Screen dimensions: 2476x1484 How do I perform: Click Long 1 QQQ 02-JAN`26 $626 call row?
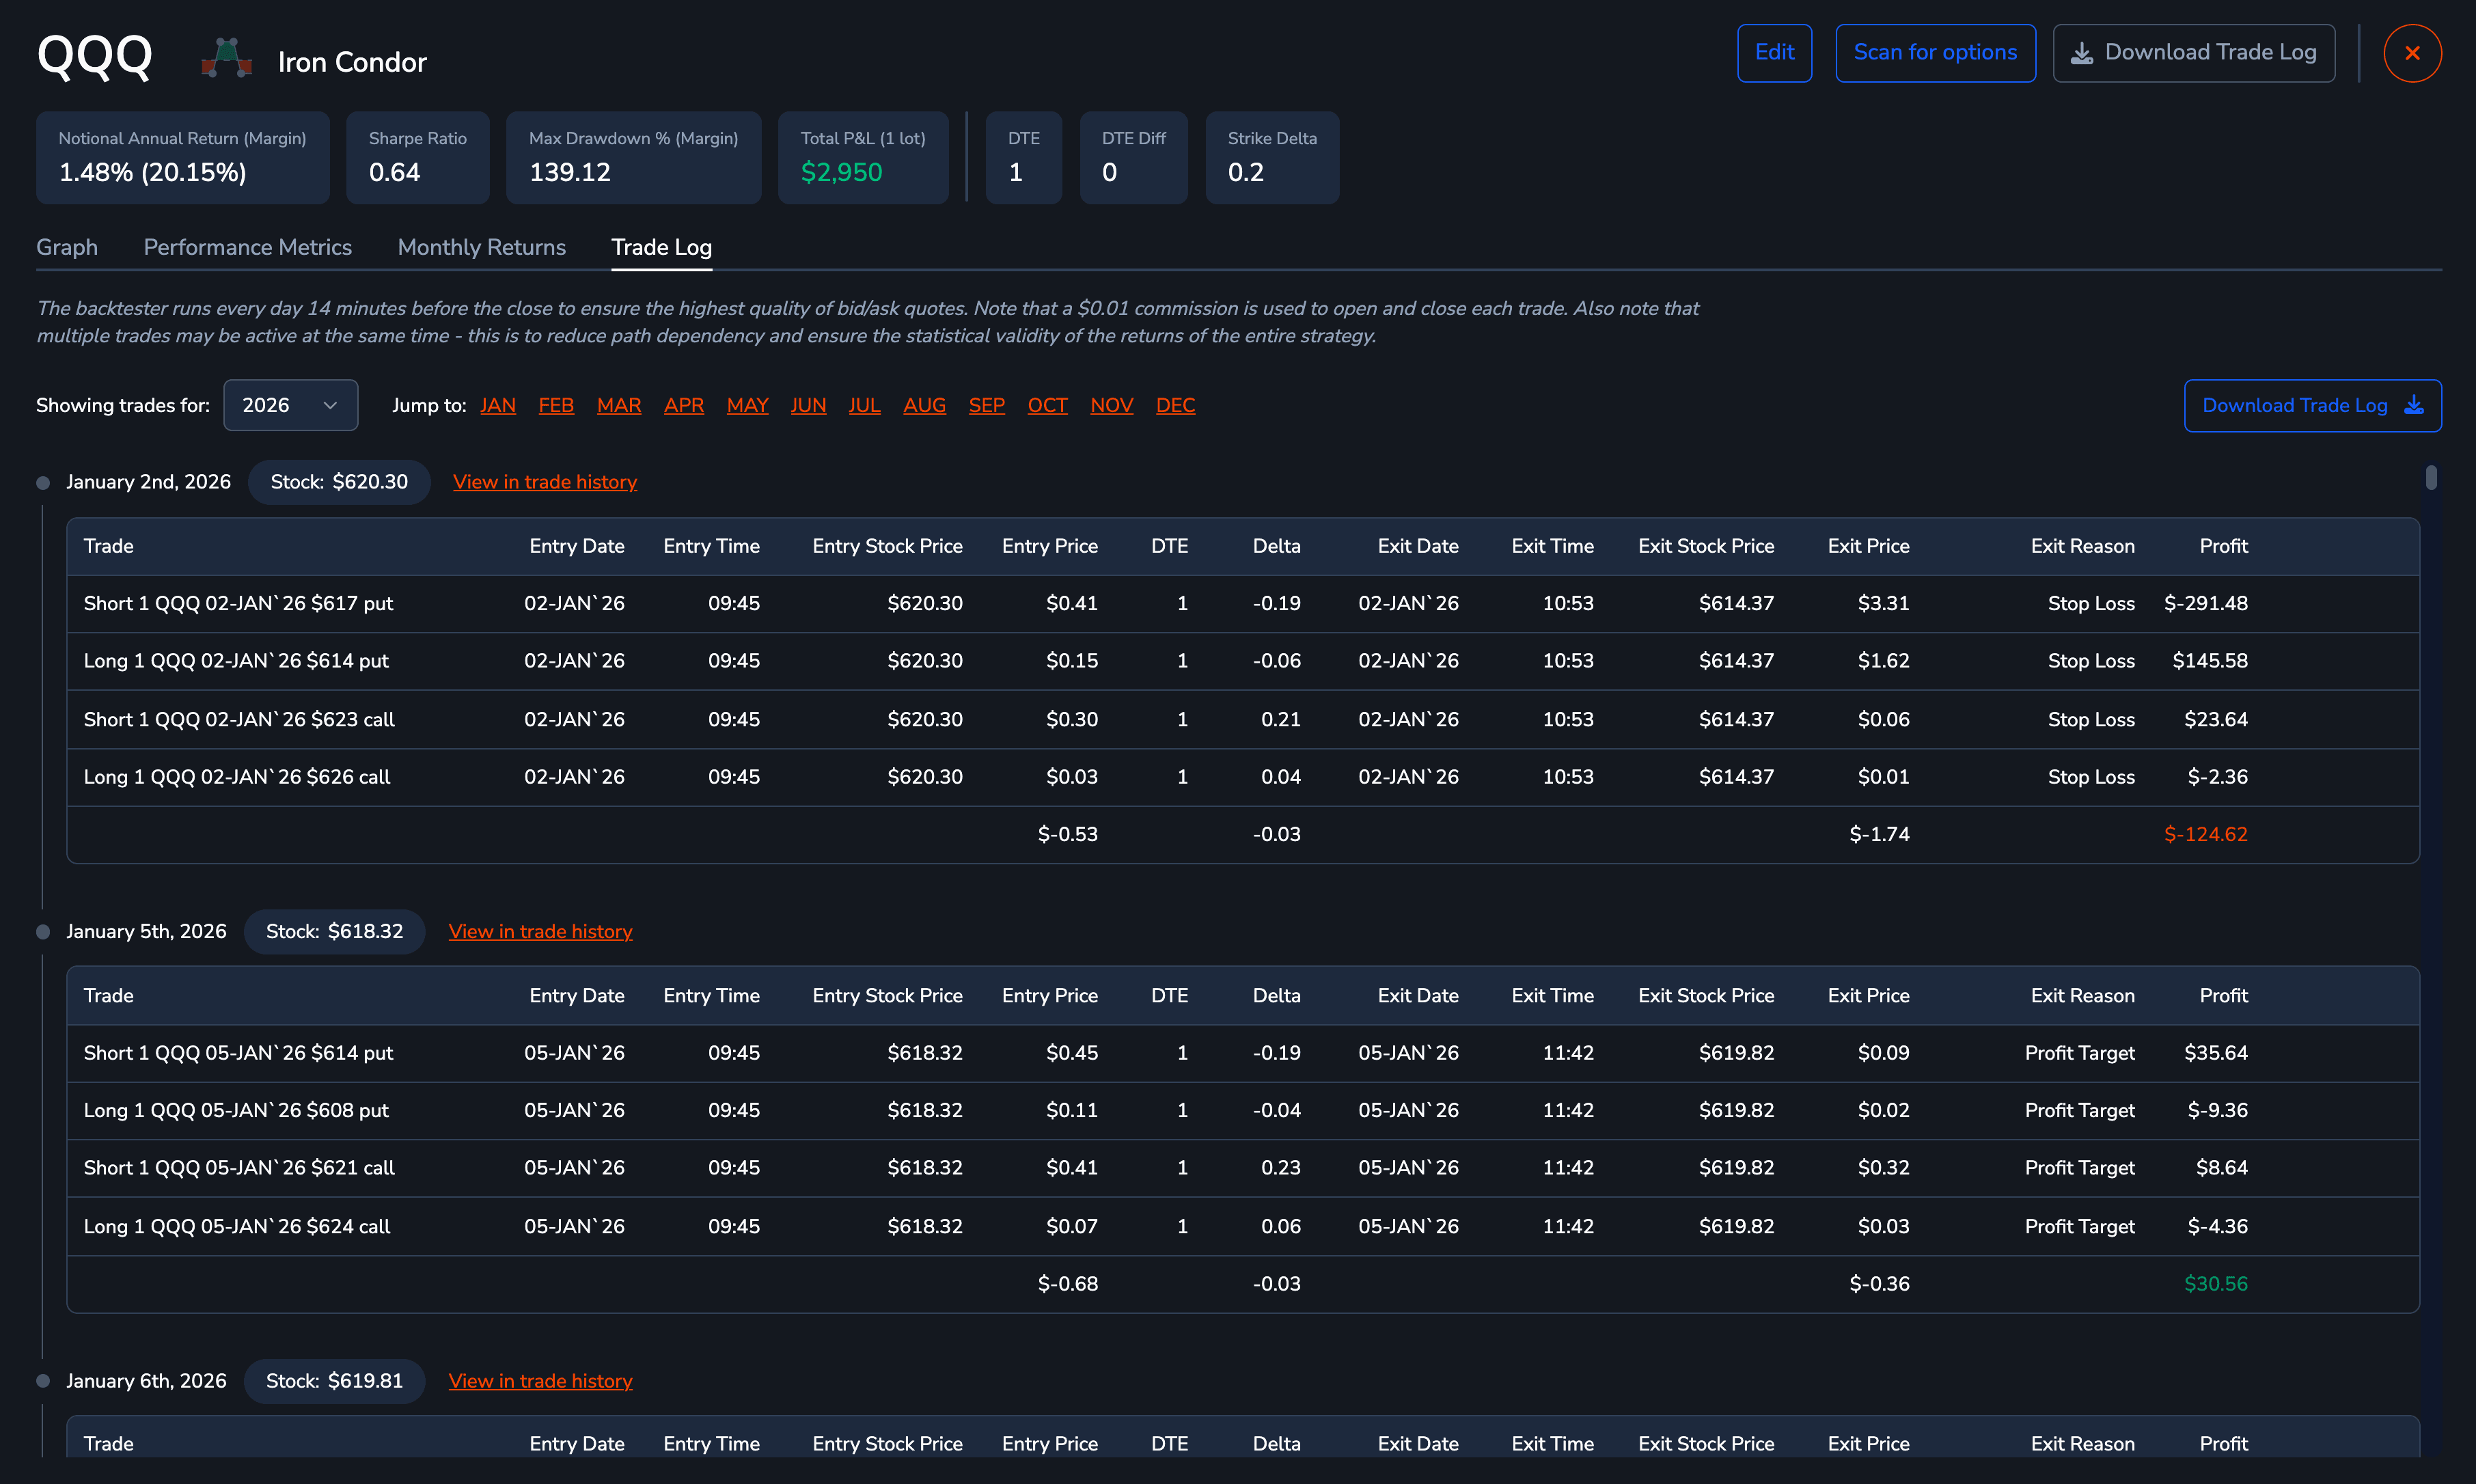1243,777
